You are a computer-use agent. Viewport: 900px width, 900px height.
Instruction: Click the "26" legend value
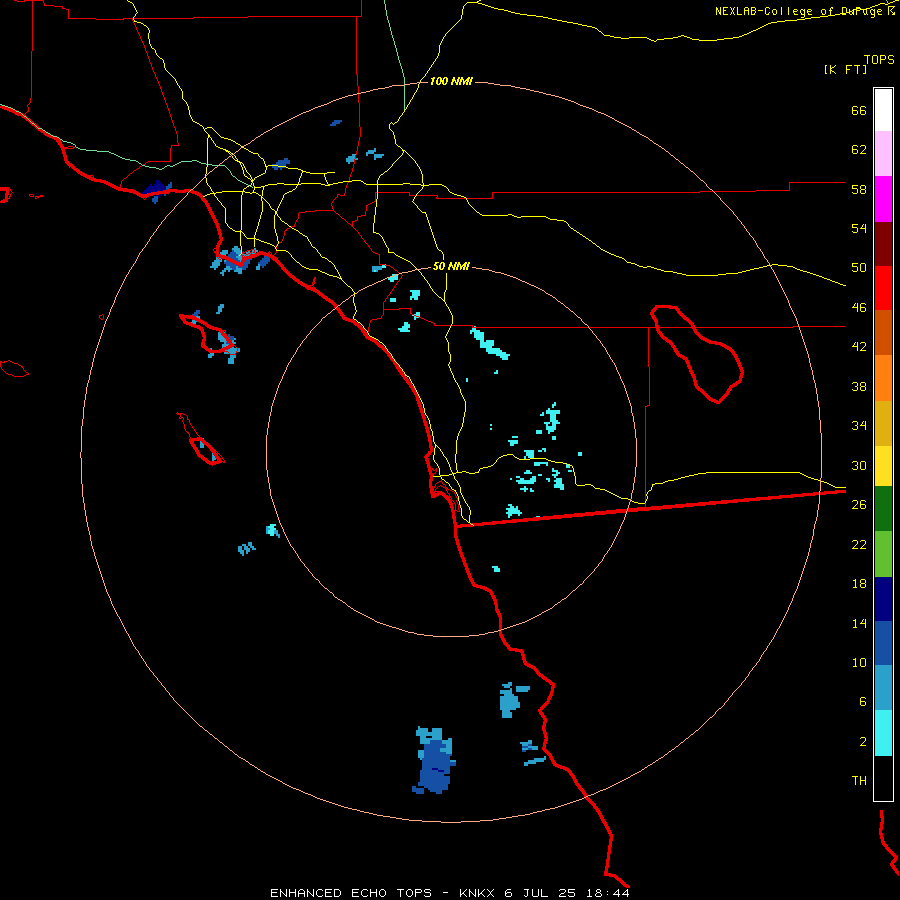pyautogui.click(x=859, y=504)
